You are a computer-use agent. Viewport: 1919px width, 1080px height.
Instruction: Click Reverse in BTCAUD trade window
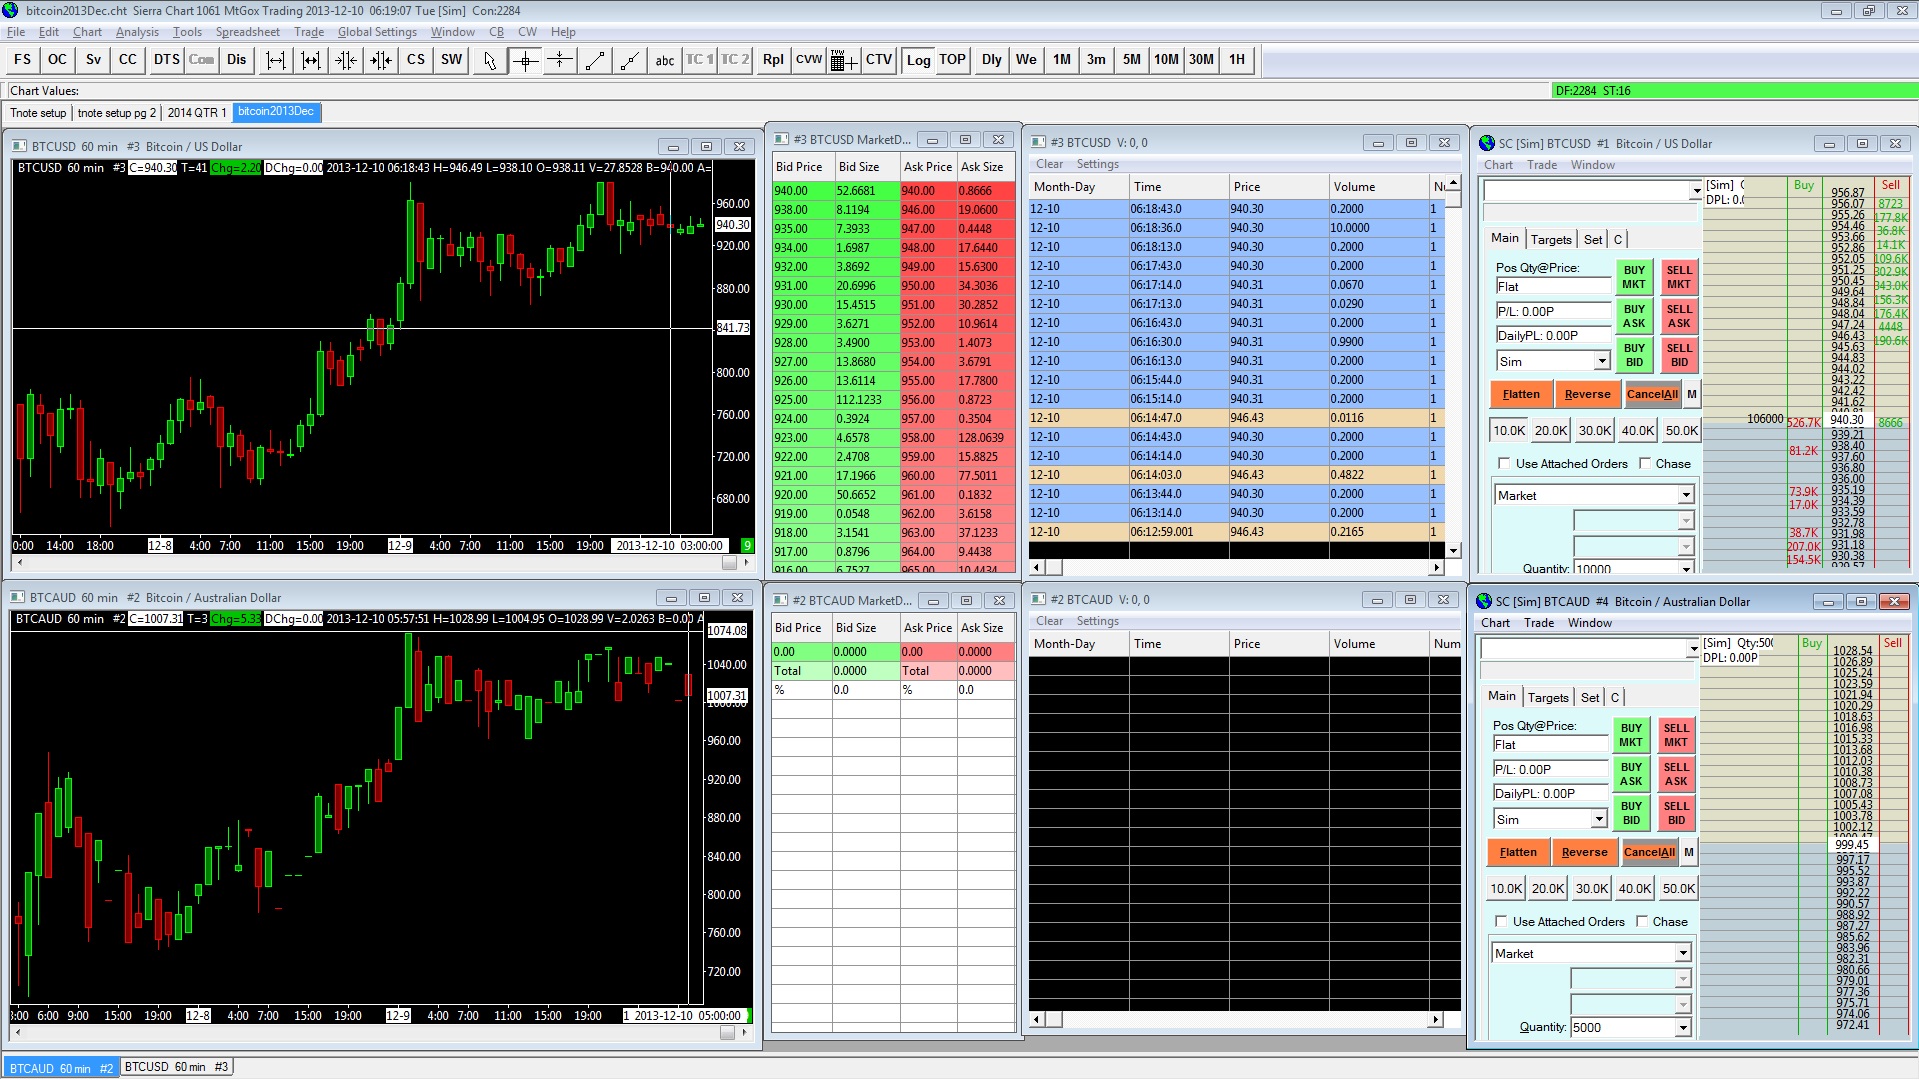coord(1584,852)
